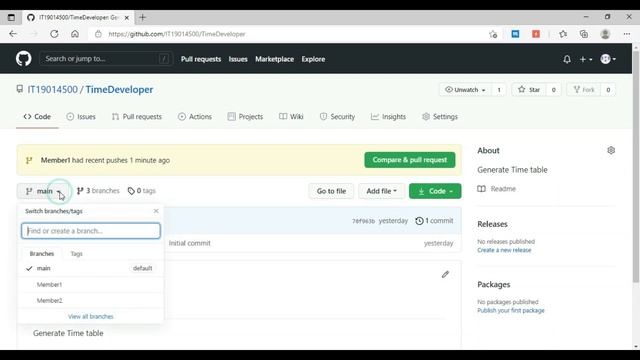Open the Issues repository tab
This screenshot has height=360, width=640.
81,117
